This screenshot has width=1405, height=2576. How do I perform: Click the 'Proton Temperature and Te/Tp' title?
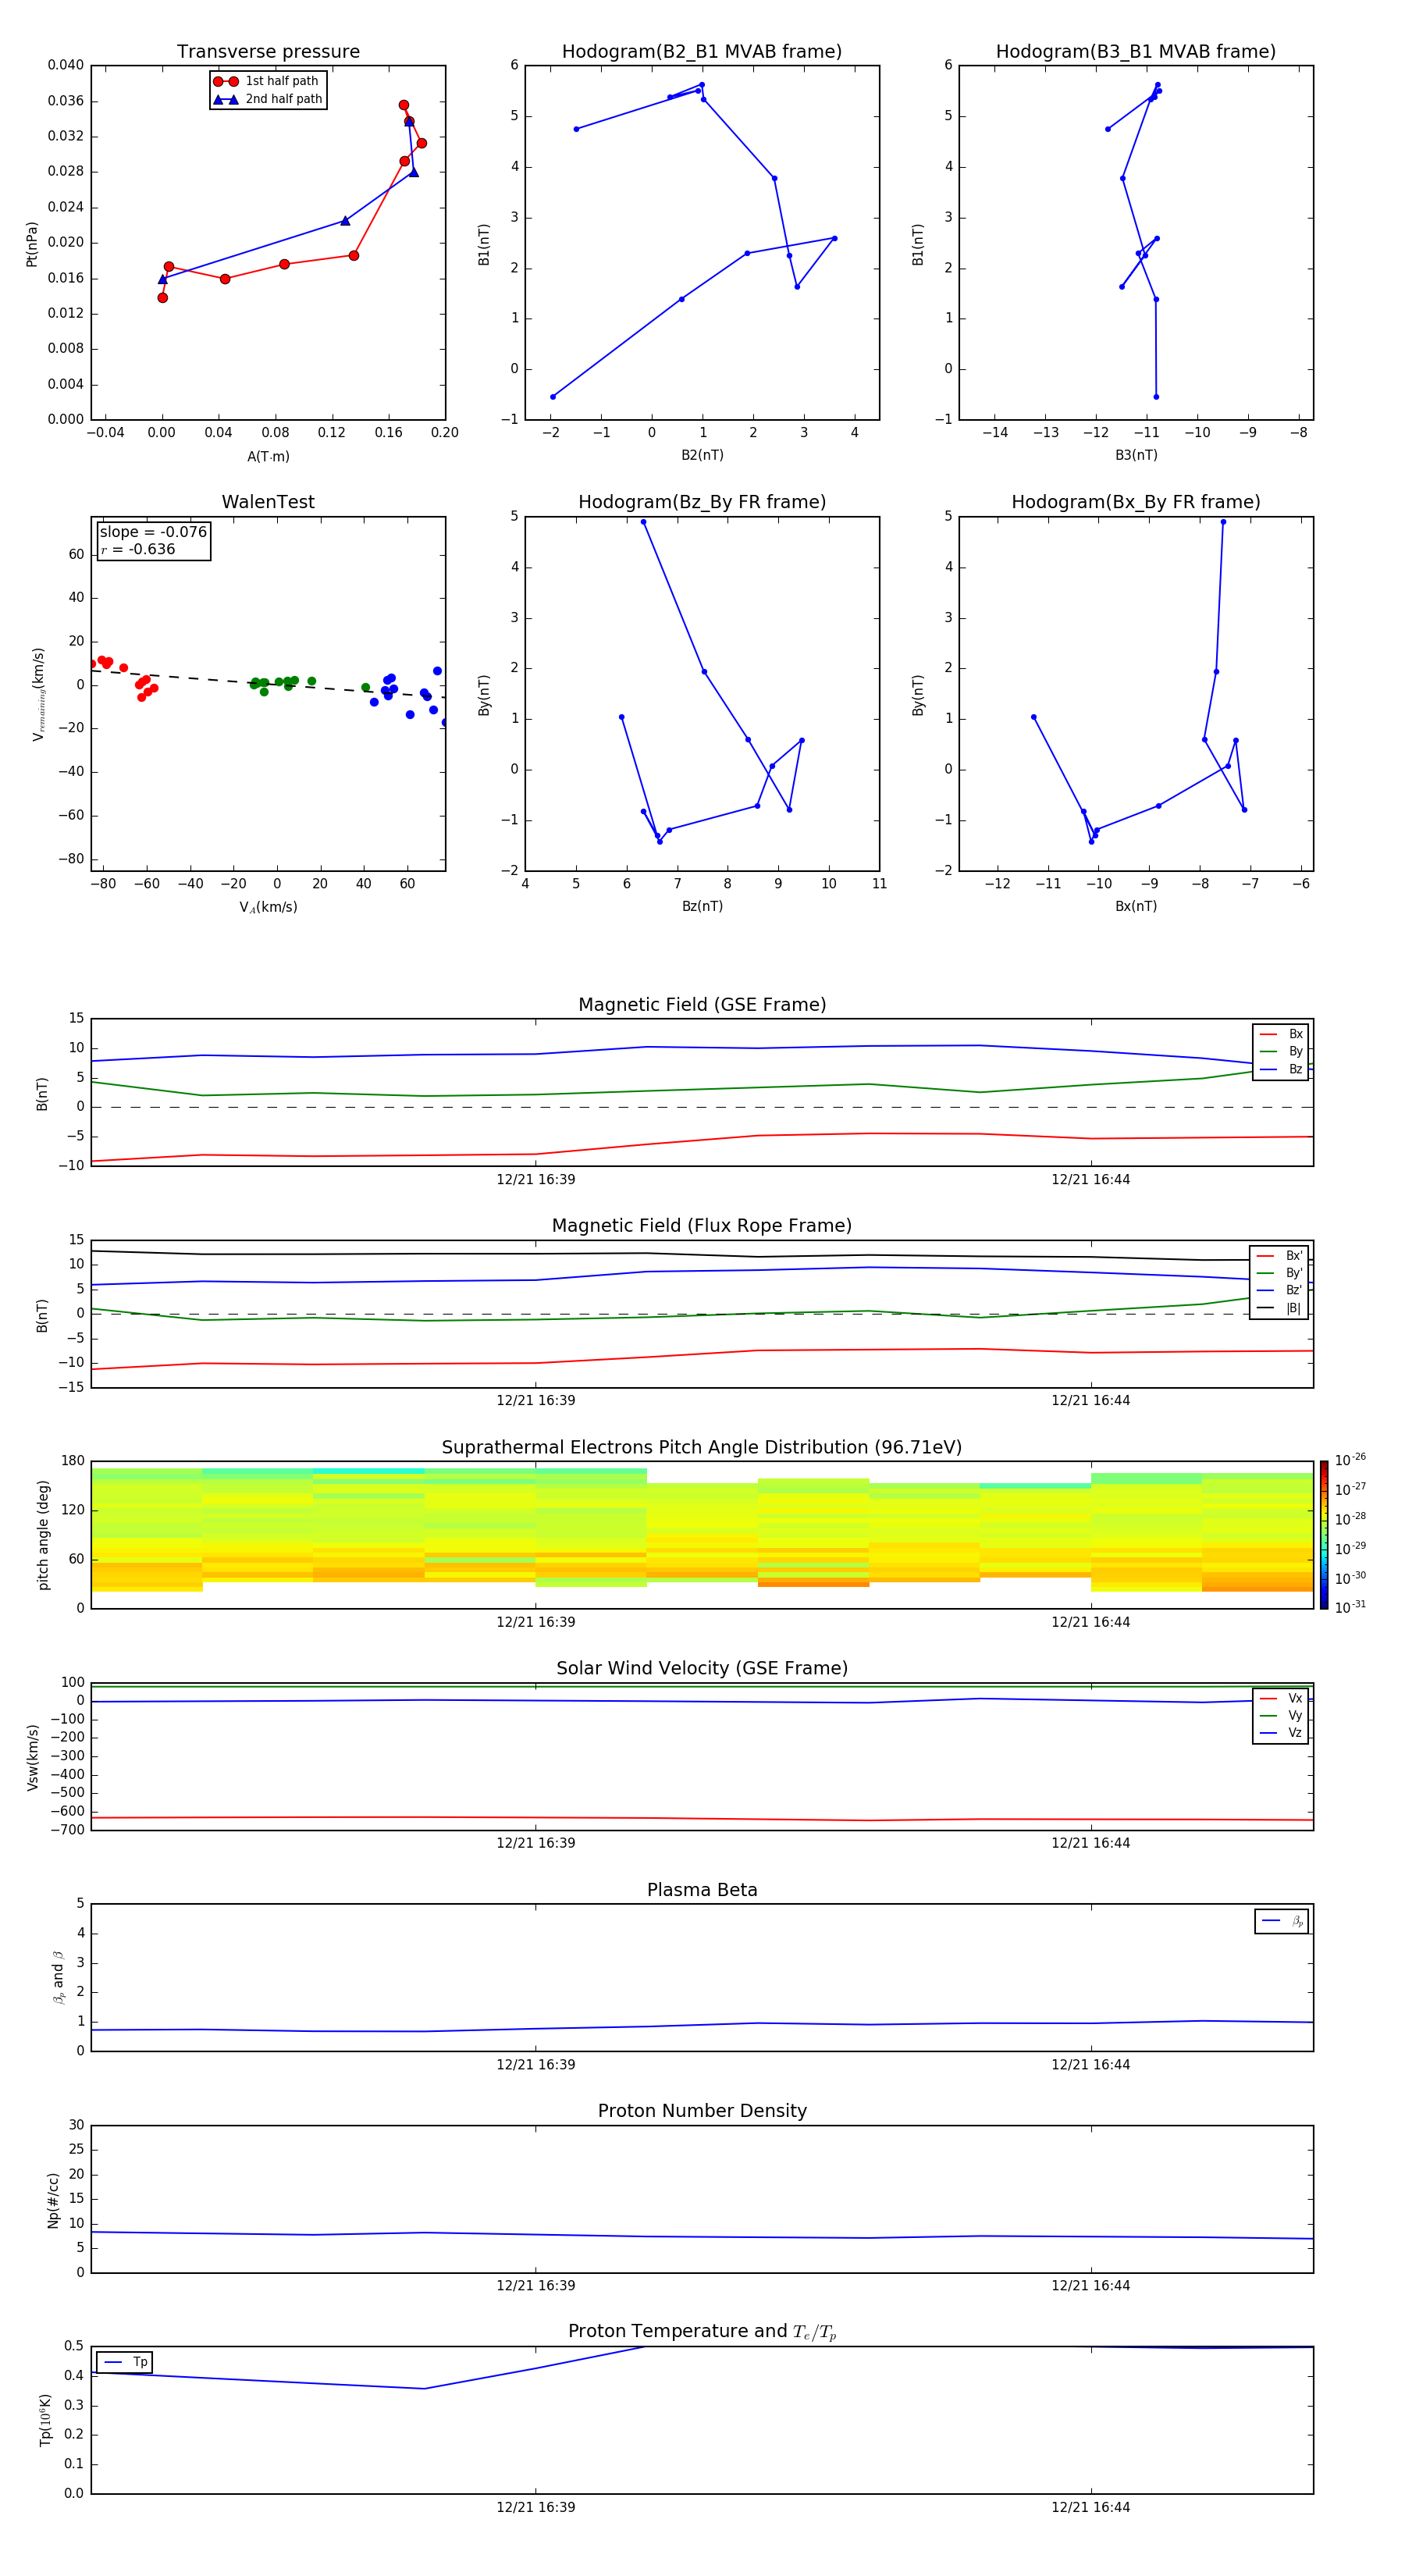[x=702, y=2332]
